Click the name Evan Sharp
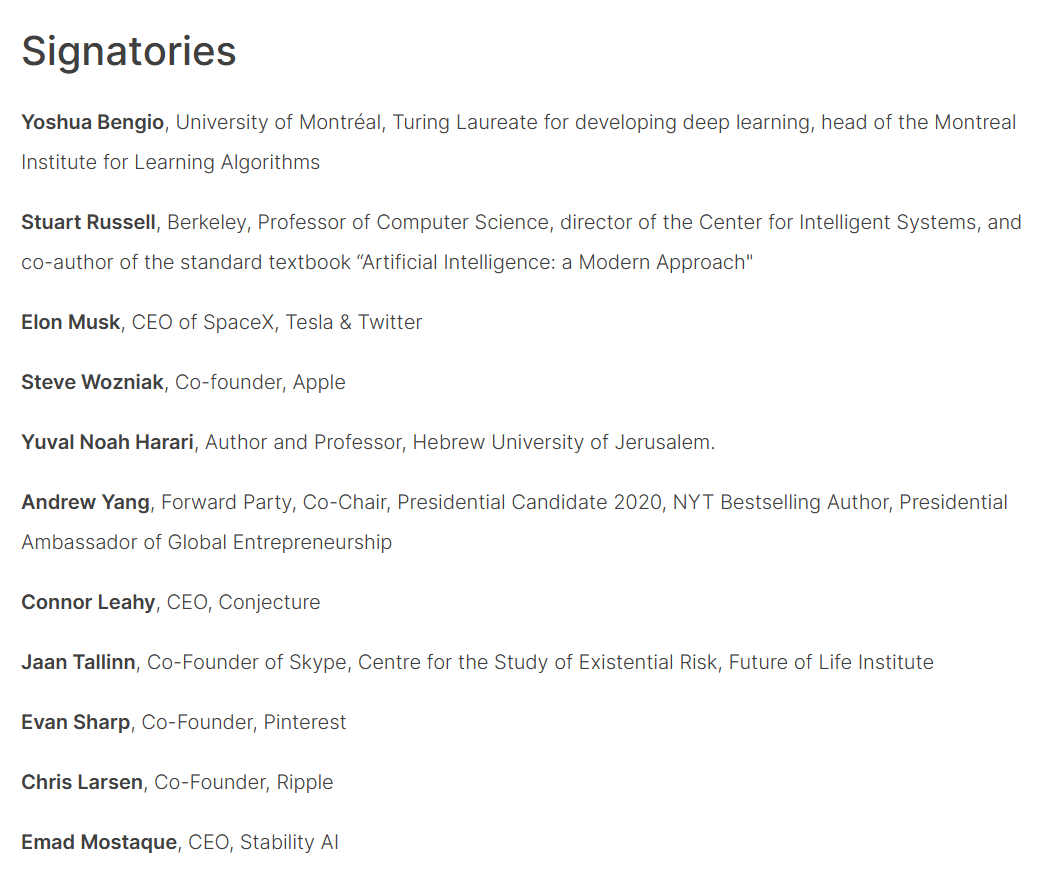The image size is (1040, 871). 75,722
